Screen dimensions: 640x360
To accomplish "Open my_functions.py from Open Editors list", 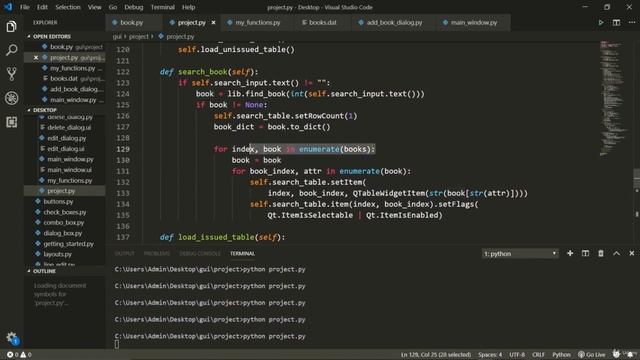I will (65, 68).
